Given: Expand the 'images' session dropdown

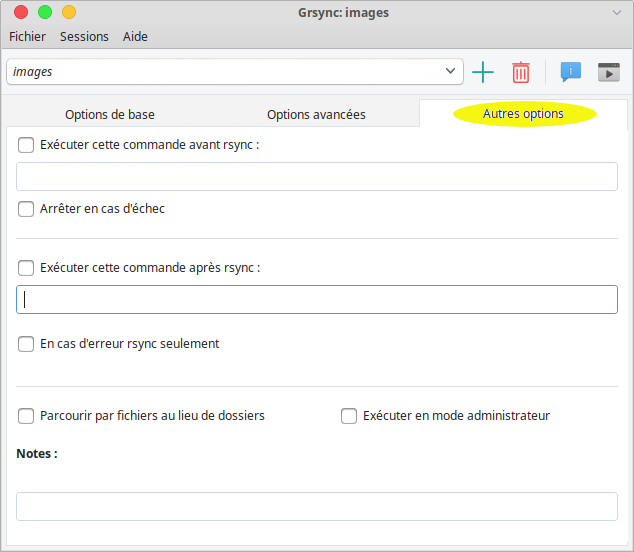Looking at the screenshot, I should point(450,72).
